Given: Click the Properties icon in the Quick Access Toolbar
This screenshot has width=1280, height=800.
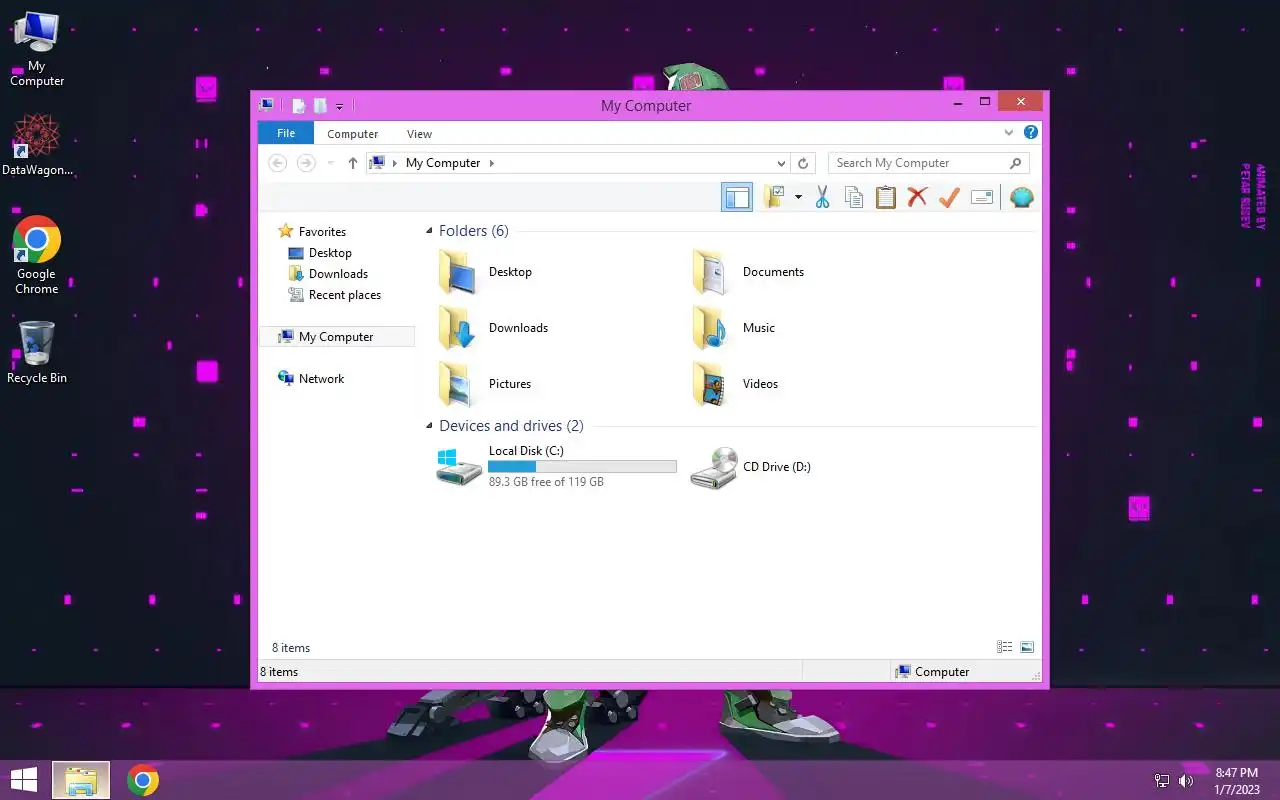Looking at the screenshot, I should (x=298, y=105).
